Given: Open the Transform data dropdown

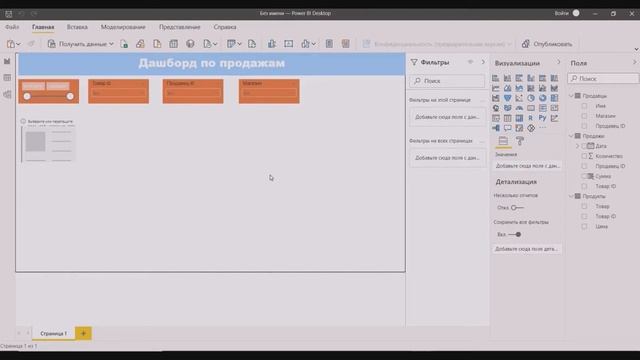Looking at the screenshot, I should pos(240,44).
